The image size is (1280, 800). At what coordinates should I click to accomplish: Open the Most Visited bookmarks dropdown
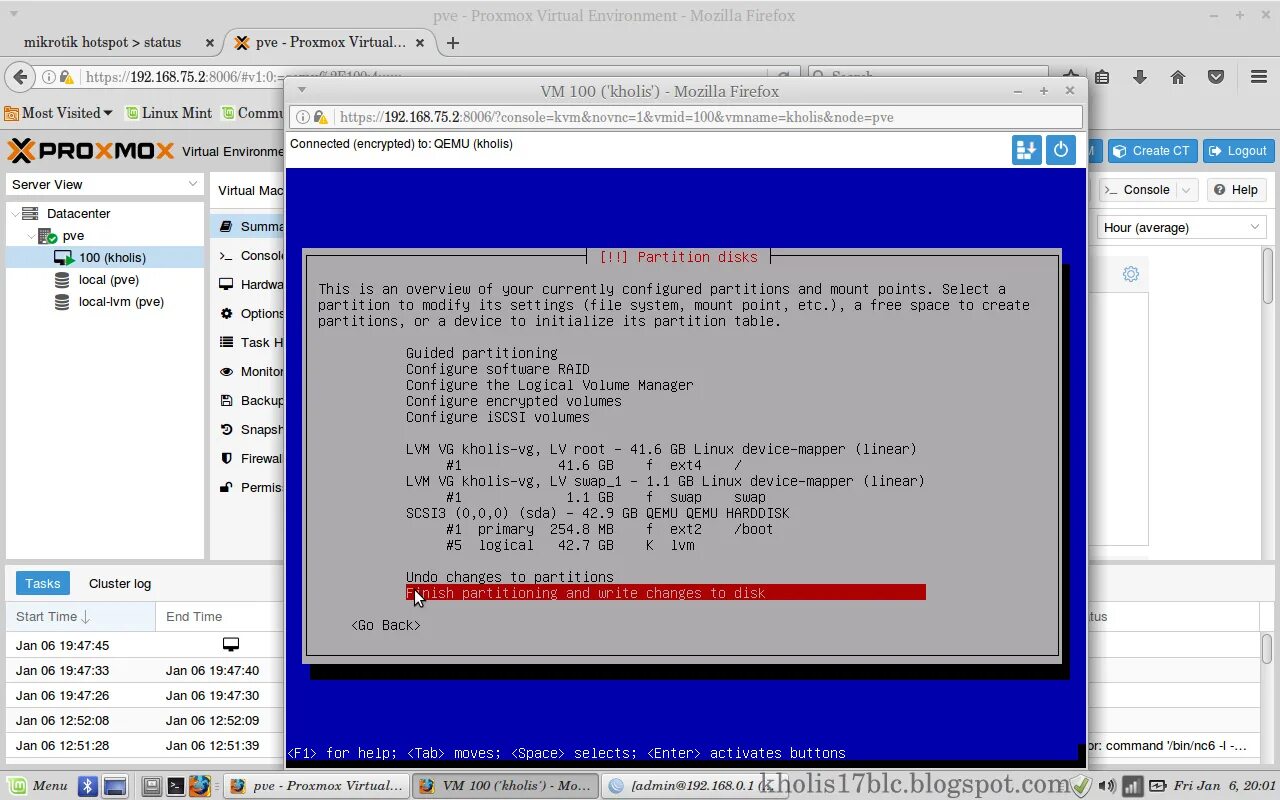point(58,113)
